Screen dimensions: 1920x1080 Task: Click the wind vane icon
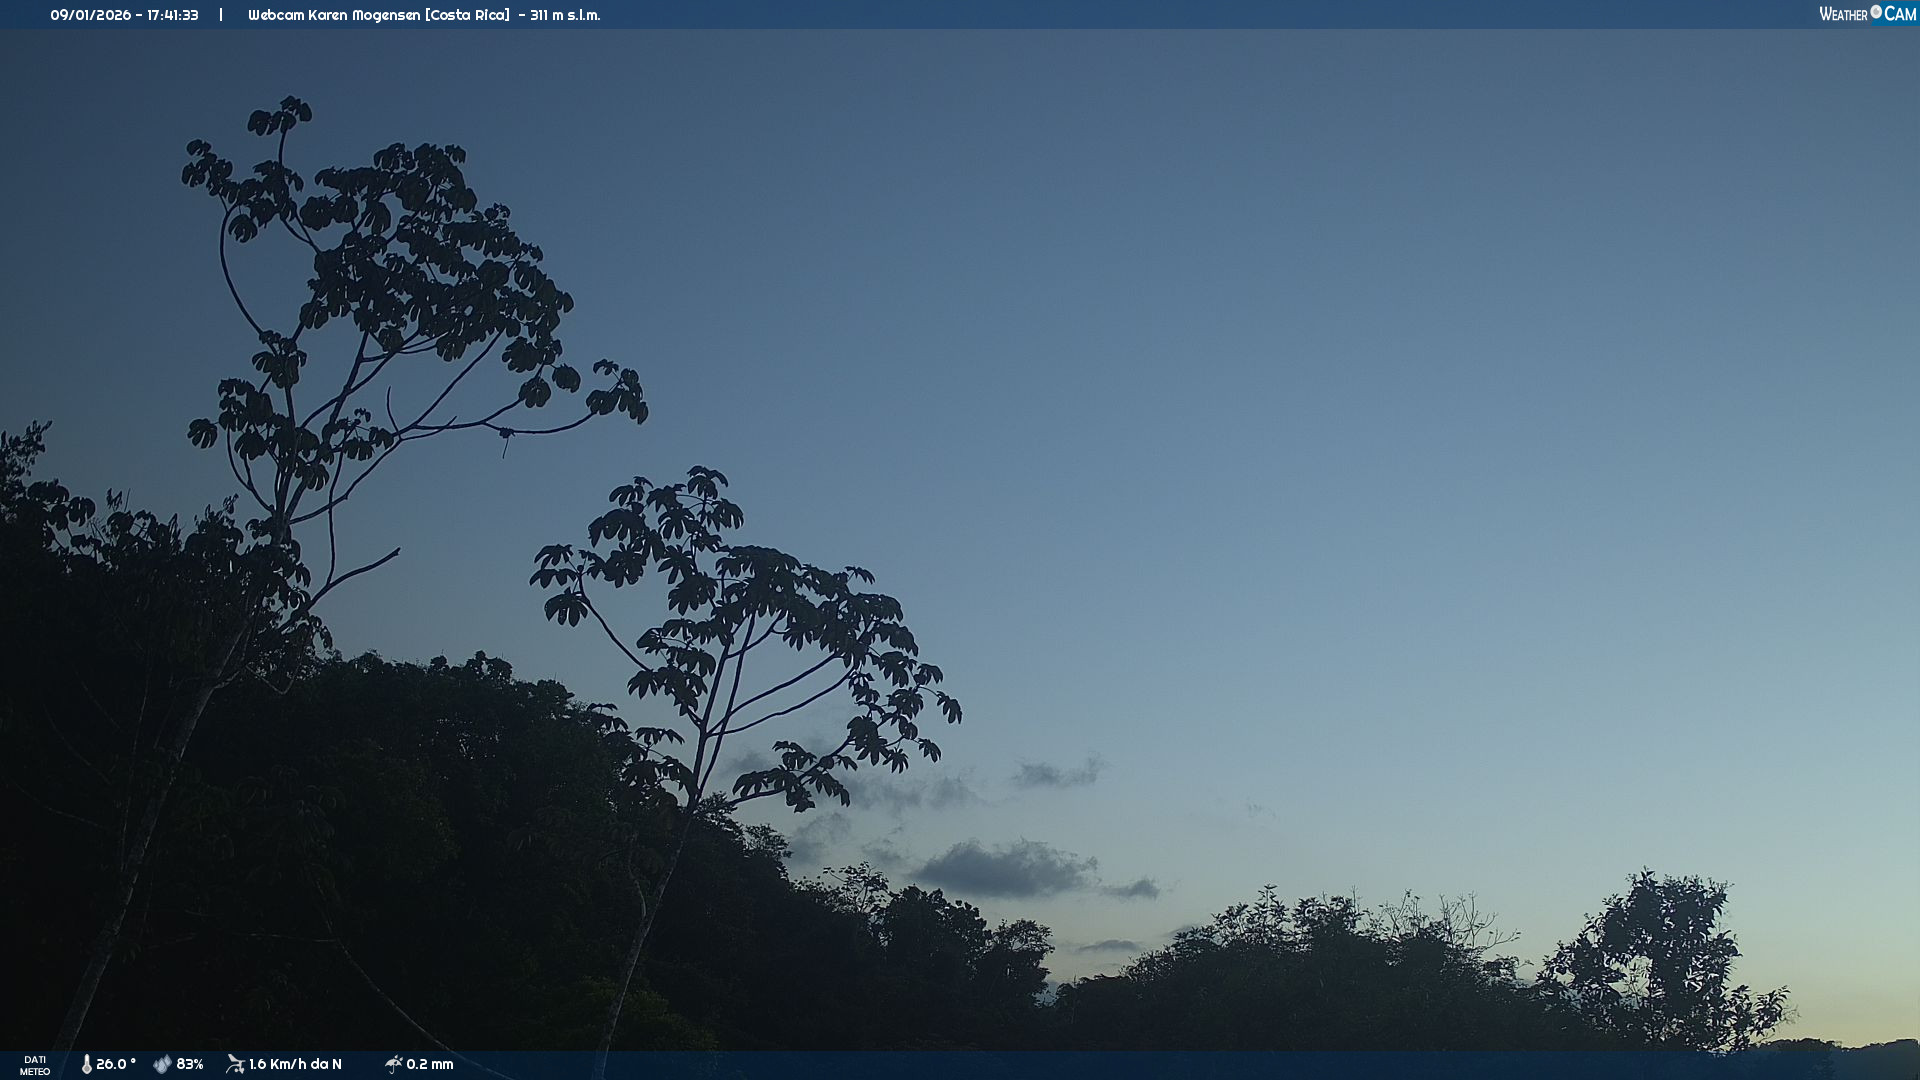tap(235, 1064)
